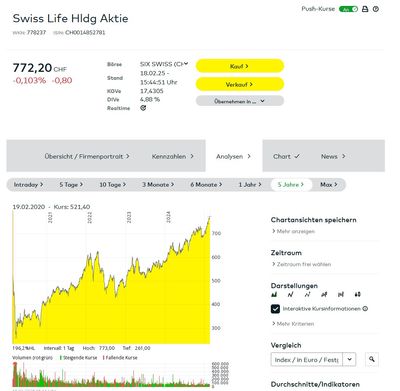This screenshot has width=400, height=391.
Task: Click the Steigende Kurse legend entry
Action: point(78,358)
